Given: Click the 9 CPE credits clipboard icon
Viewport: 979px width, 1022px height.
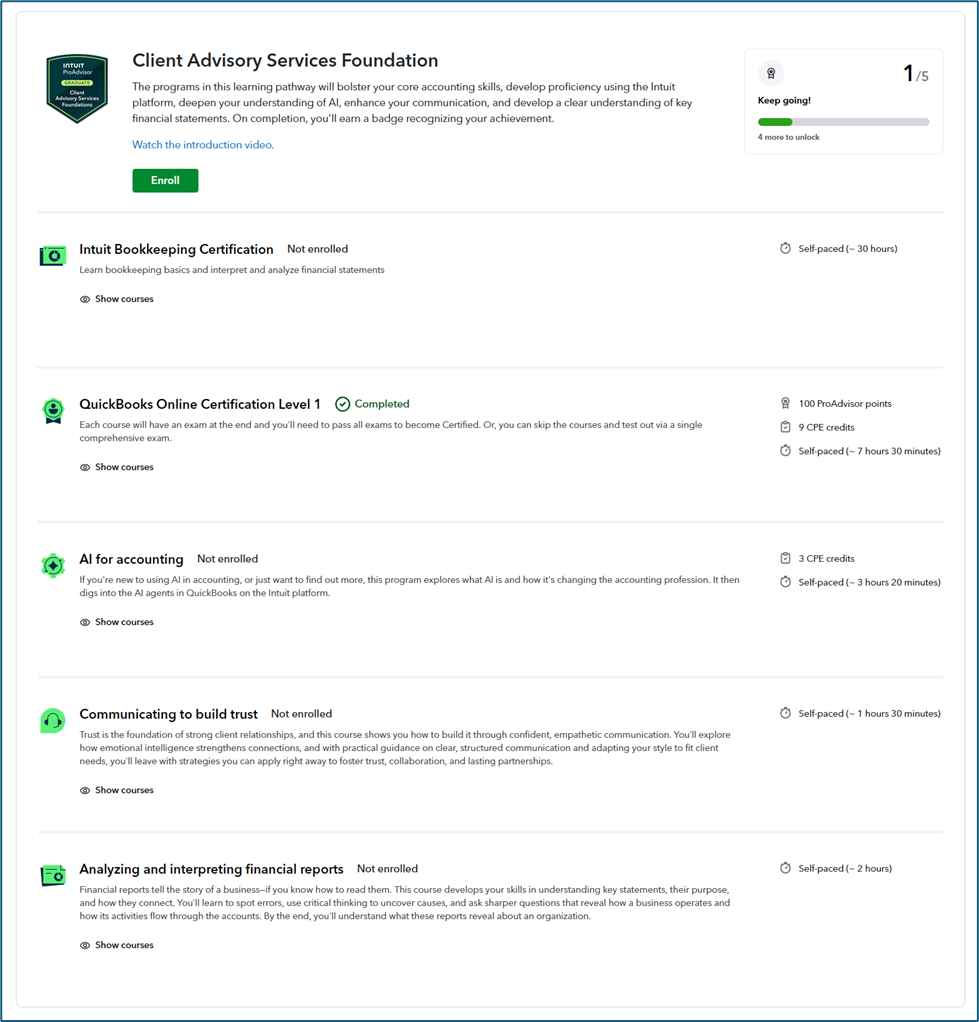Looking at the screenshot, I should pos(785,427).
